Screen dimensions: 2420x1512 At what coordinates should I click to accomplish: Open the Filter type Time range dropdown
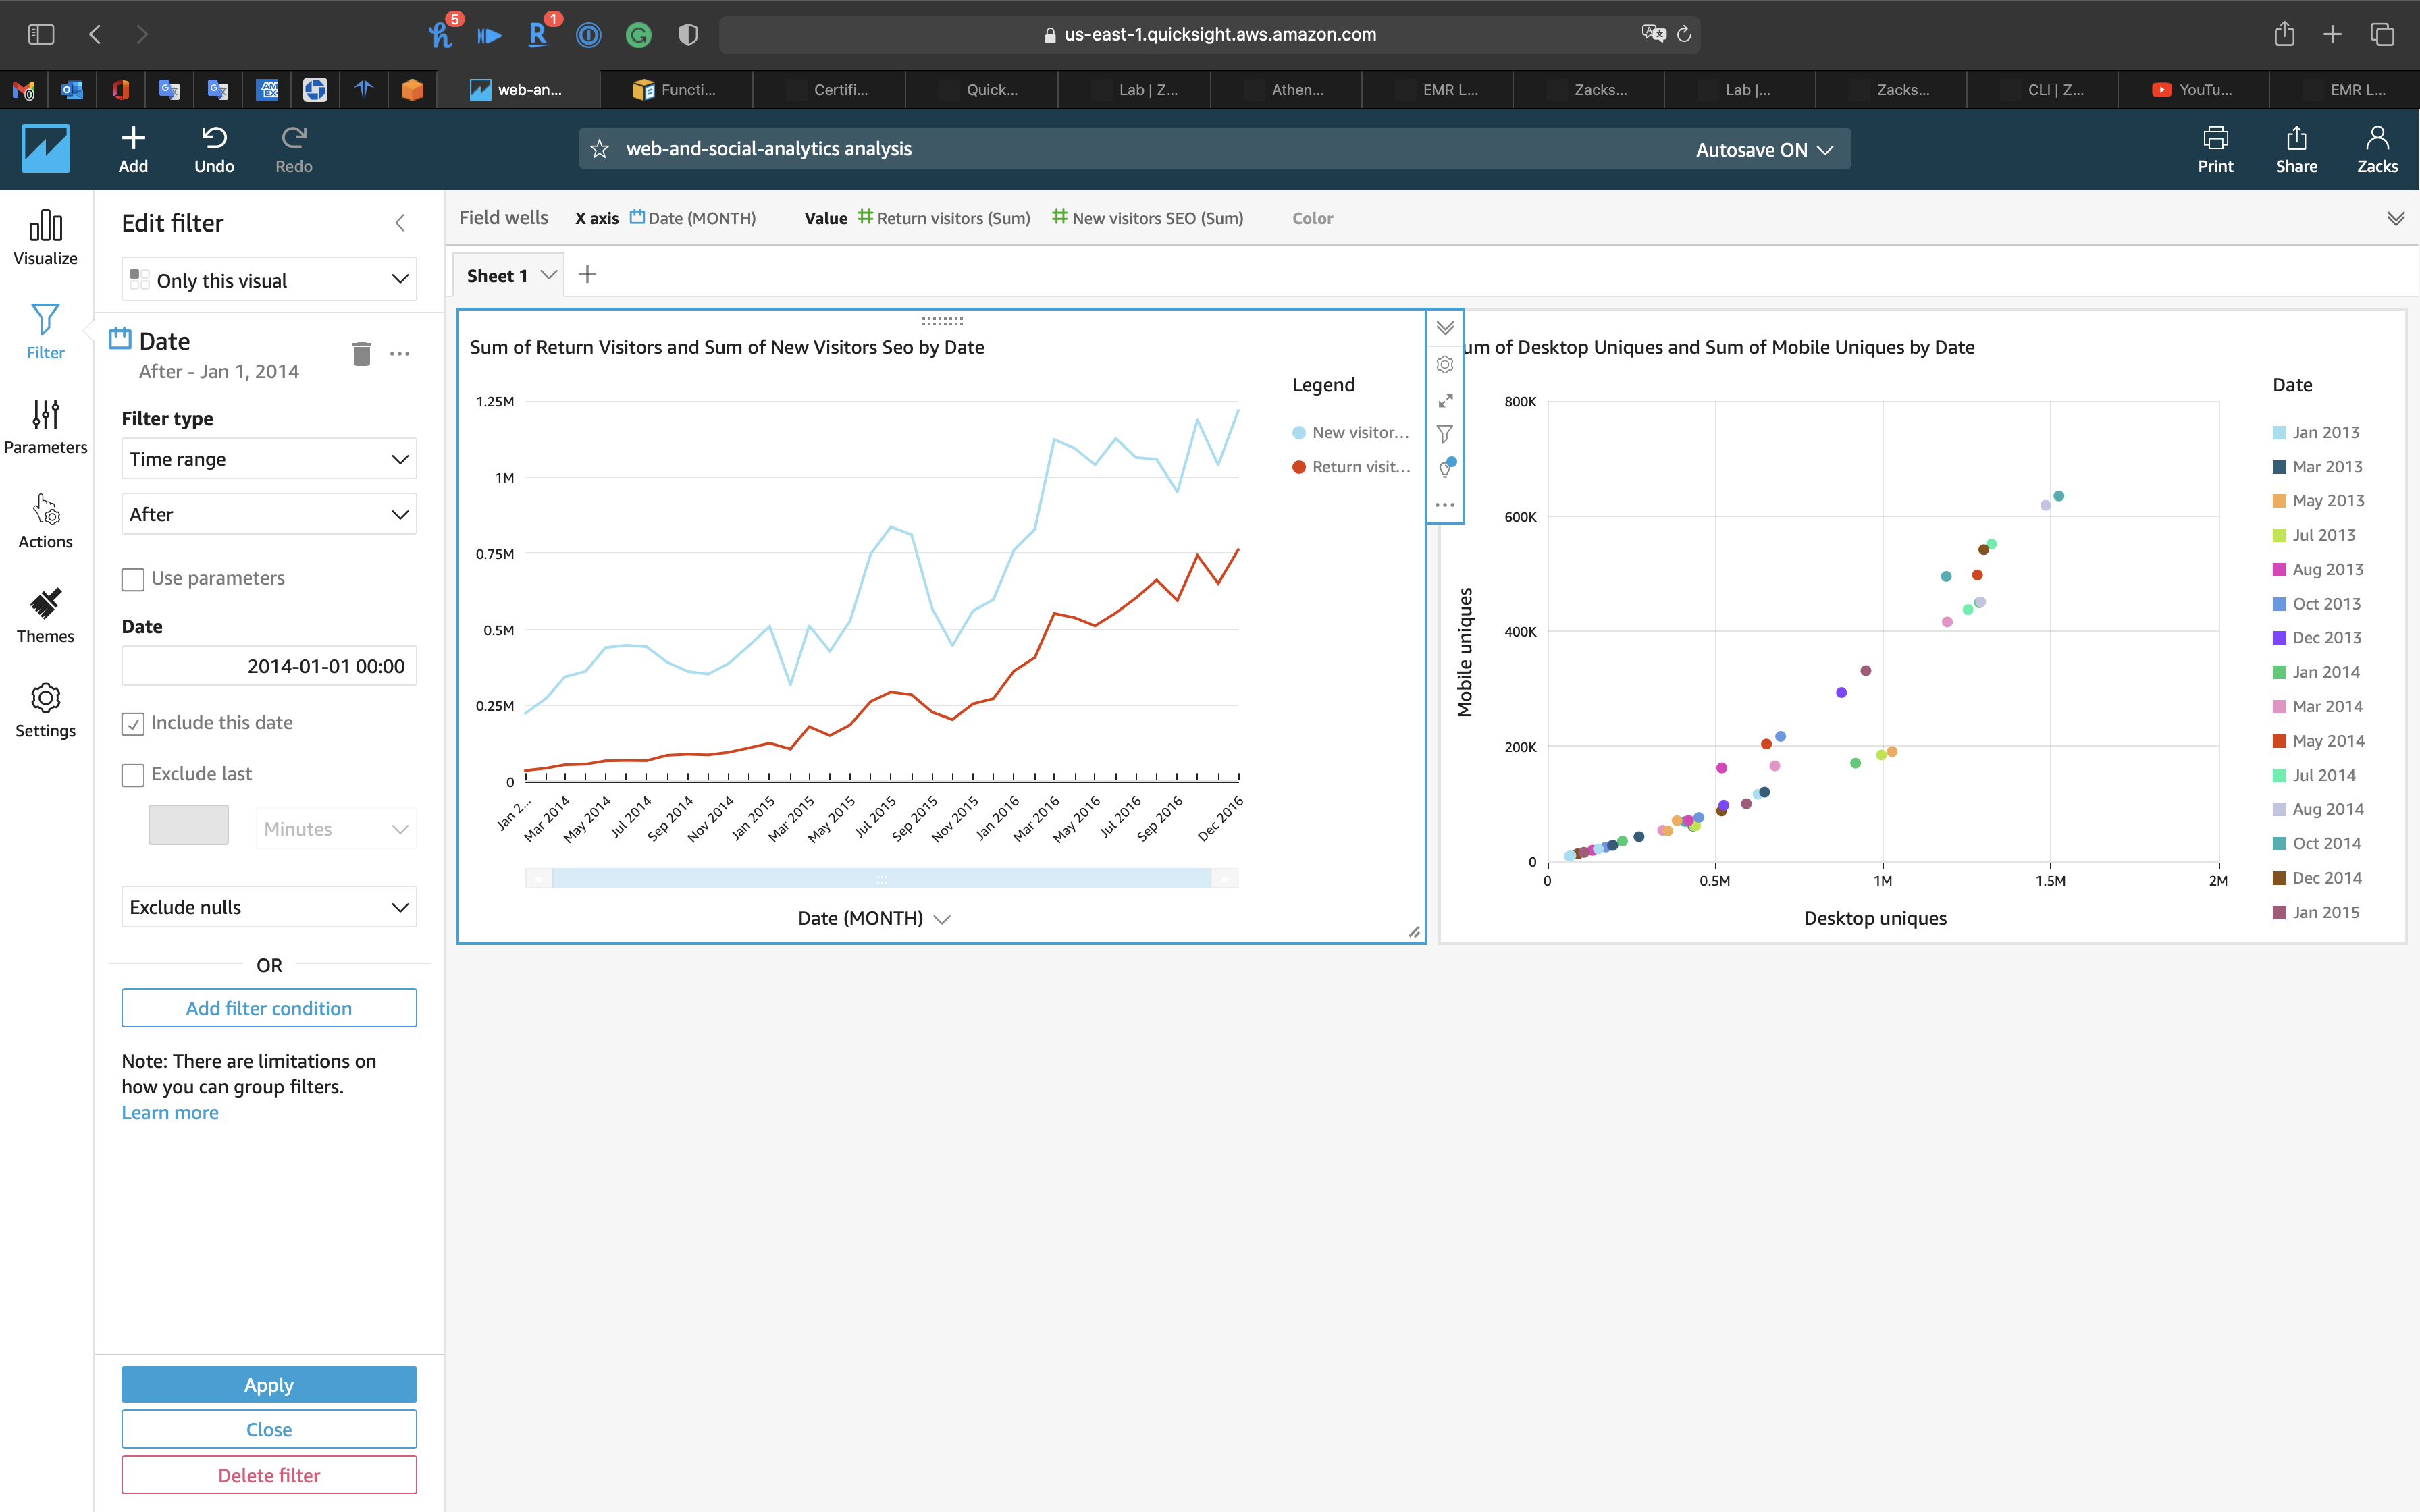pyautogui.click(x=269, y=459)
